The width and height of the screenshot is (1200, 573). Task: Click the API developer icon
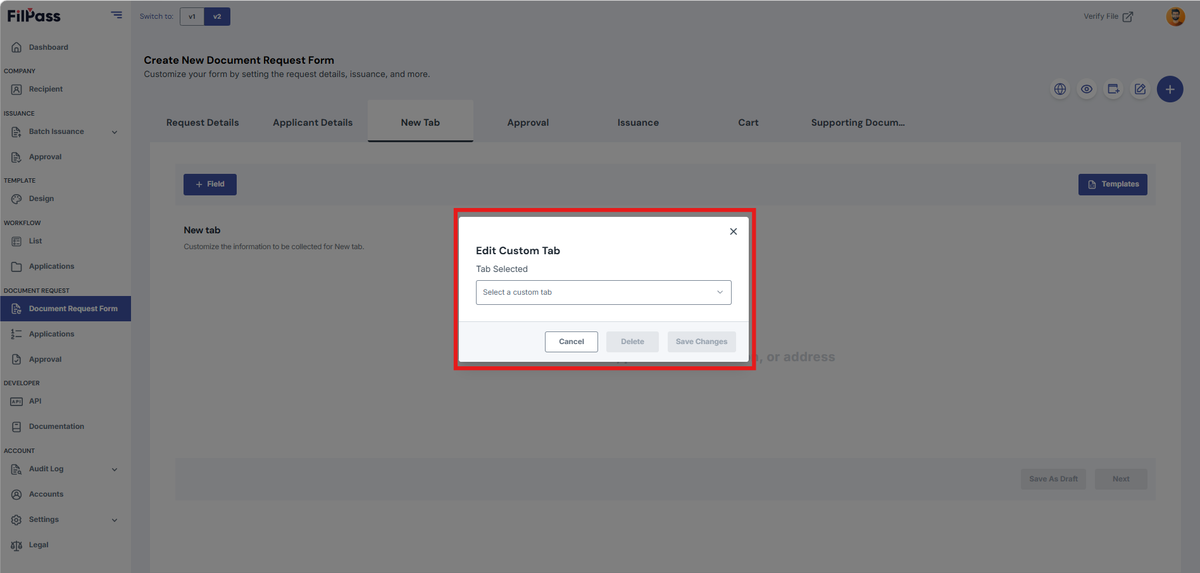point(16,401)
